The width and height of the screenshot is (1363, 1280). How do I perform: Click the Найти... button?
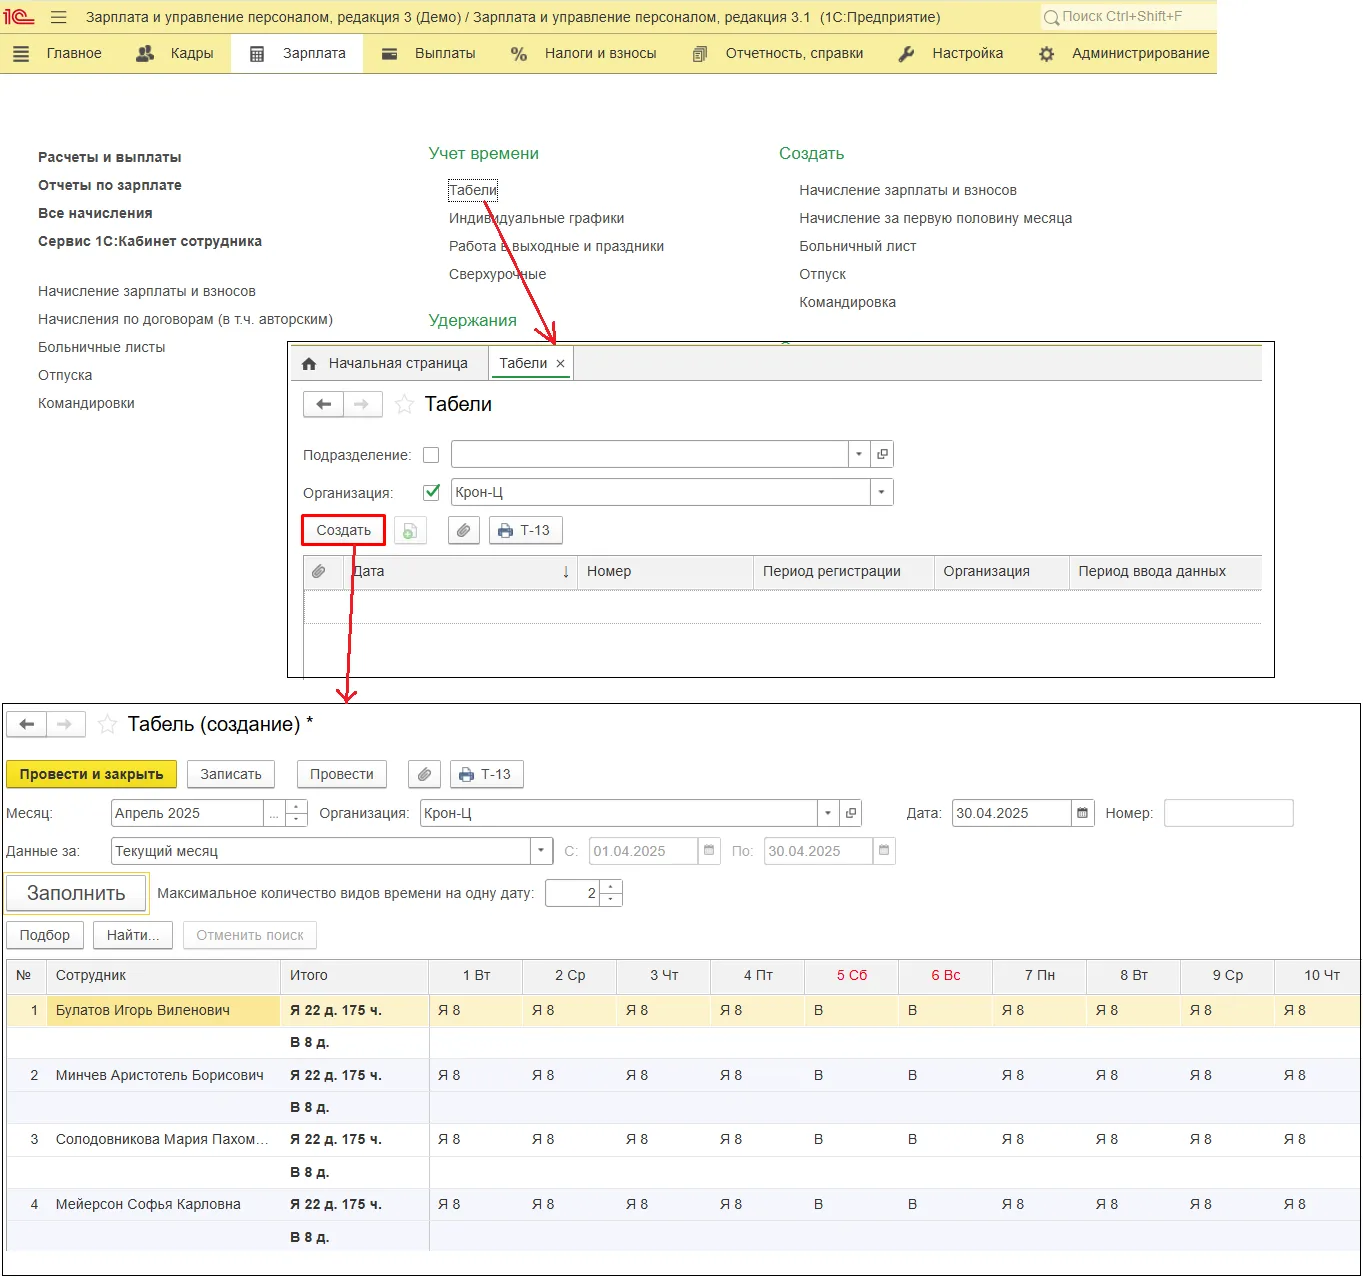click(x=133, y=935)
